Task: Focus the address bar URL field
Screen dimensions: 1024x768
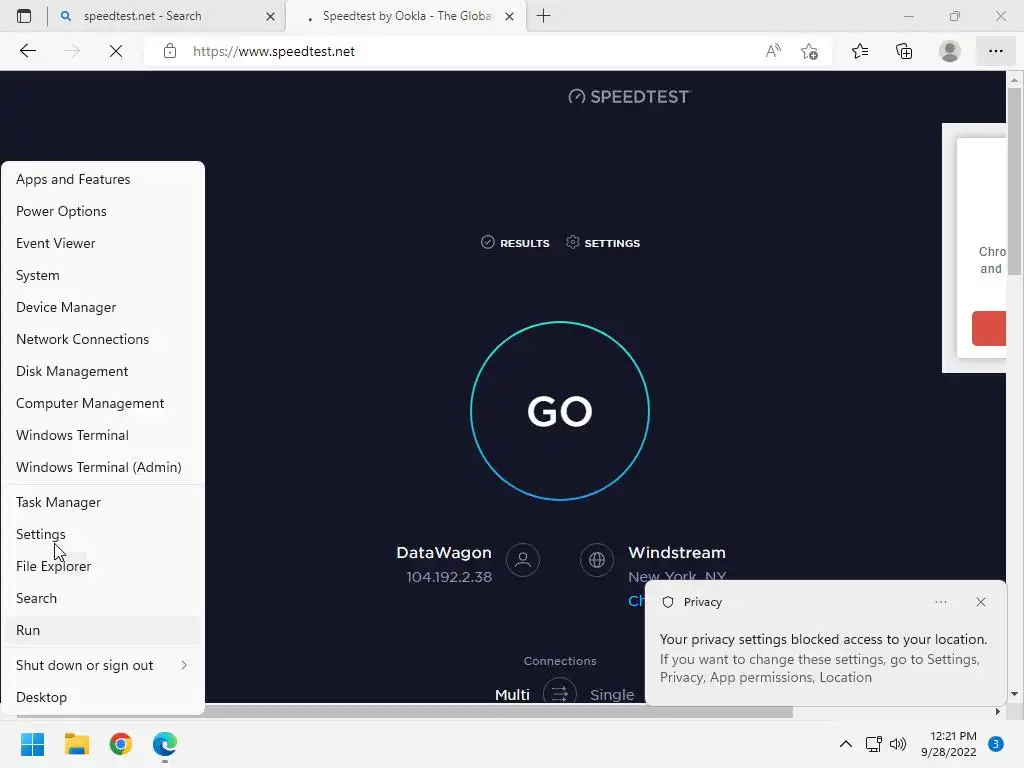Action: point(470,51)
